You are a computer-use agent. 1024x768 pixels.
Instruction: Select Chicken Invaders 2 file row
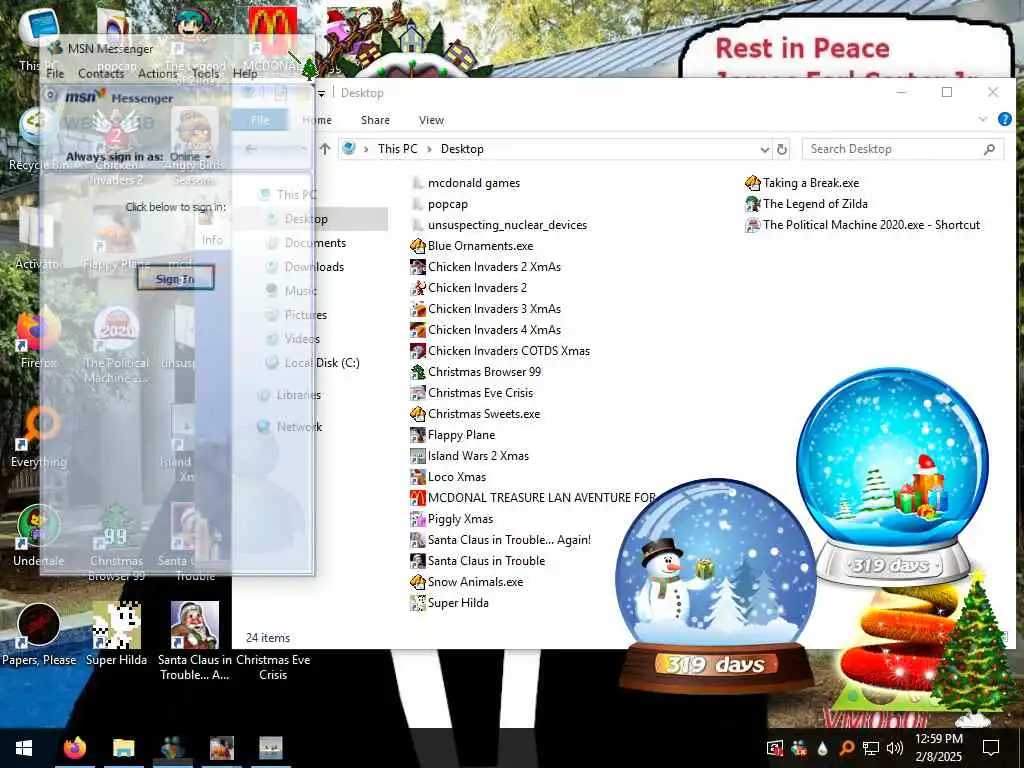(469, 288)
